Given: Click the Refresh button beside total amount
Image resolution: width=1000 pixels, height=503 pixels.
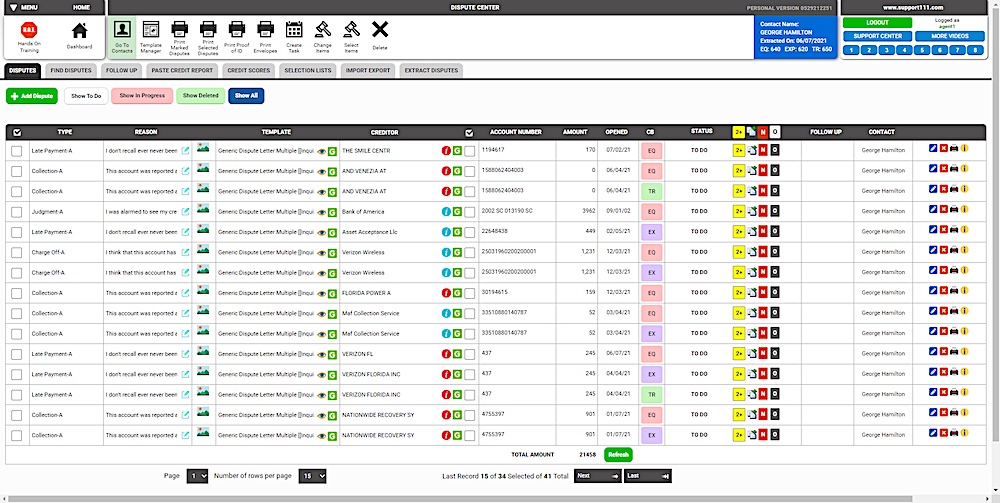Looking at the screenshot, I should 618,455.
